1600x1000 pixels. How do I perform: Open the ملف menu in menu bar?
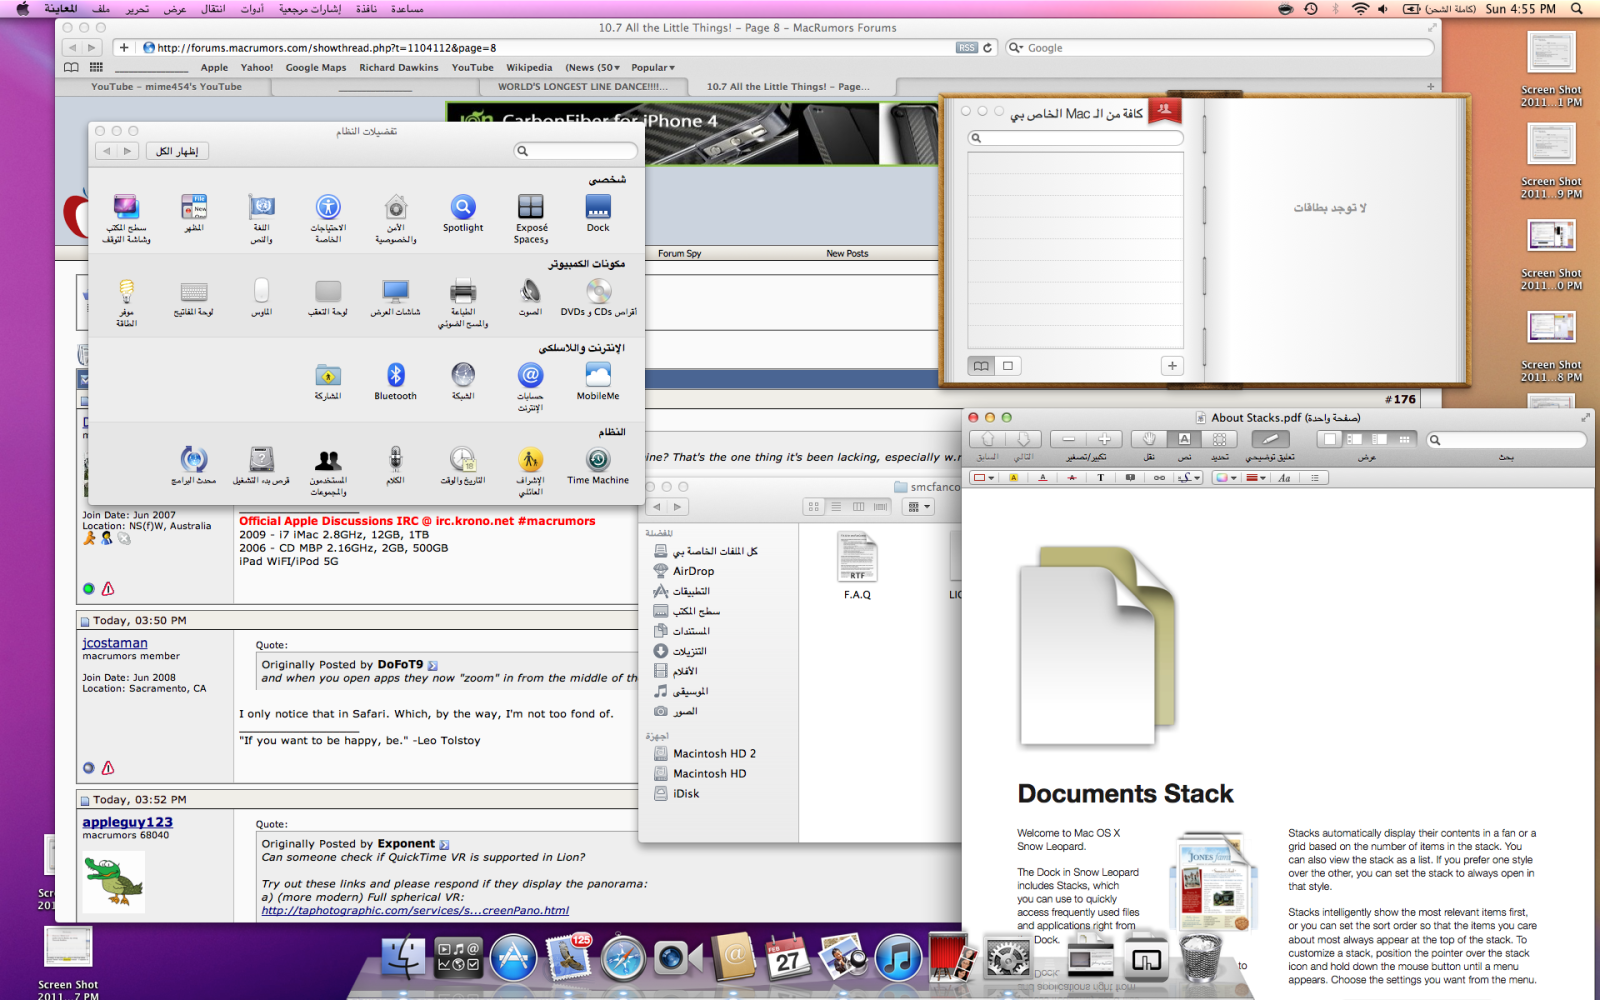pos(101,9)
